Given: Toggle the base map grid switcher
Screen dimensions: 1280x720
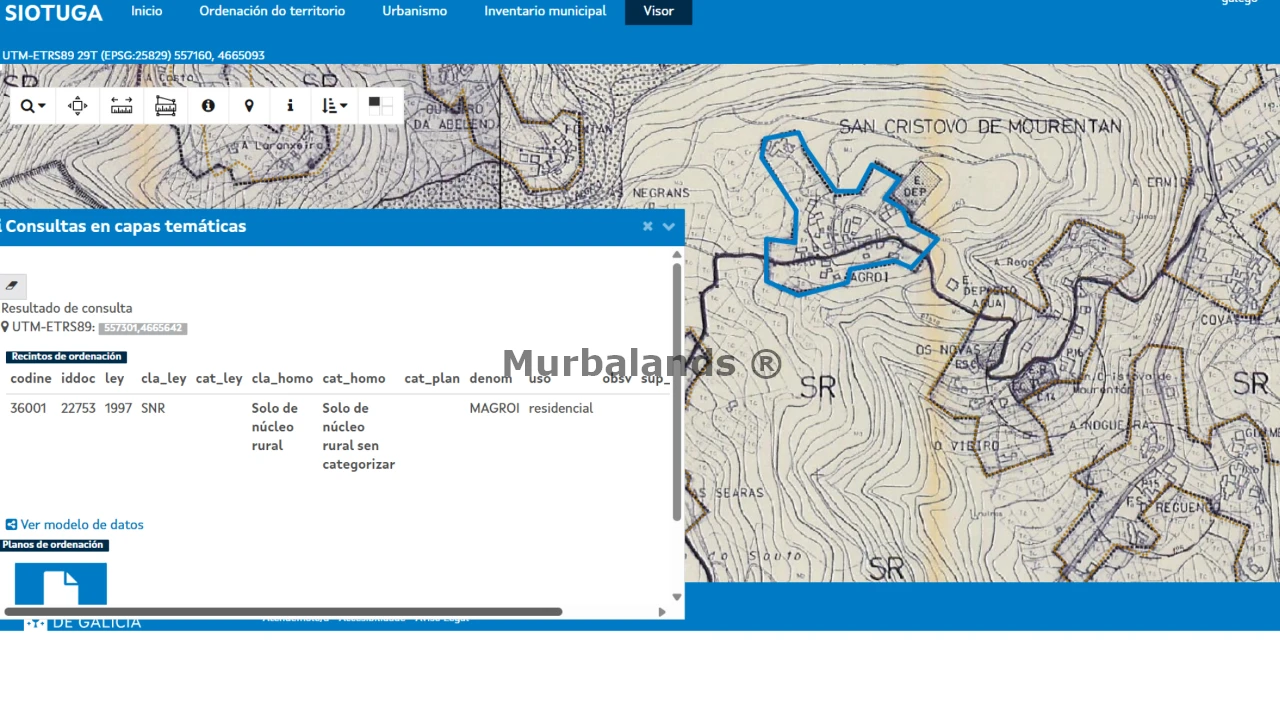Looking at the screenshot, I should pos(380,105).
